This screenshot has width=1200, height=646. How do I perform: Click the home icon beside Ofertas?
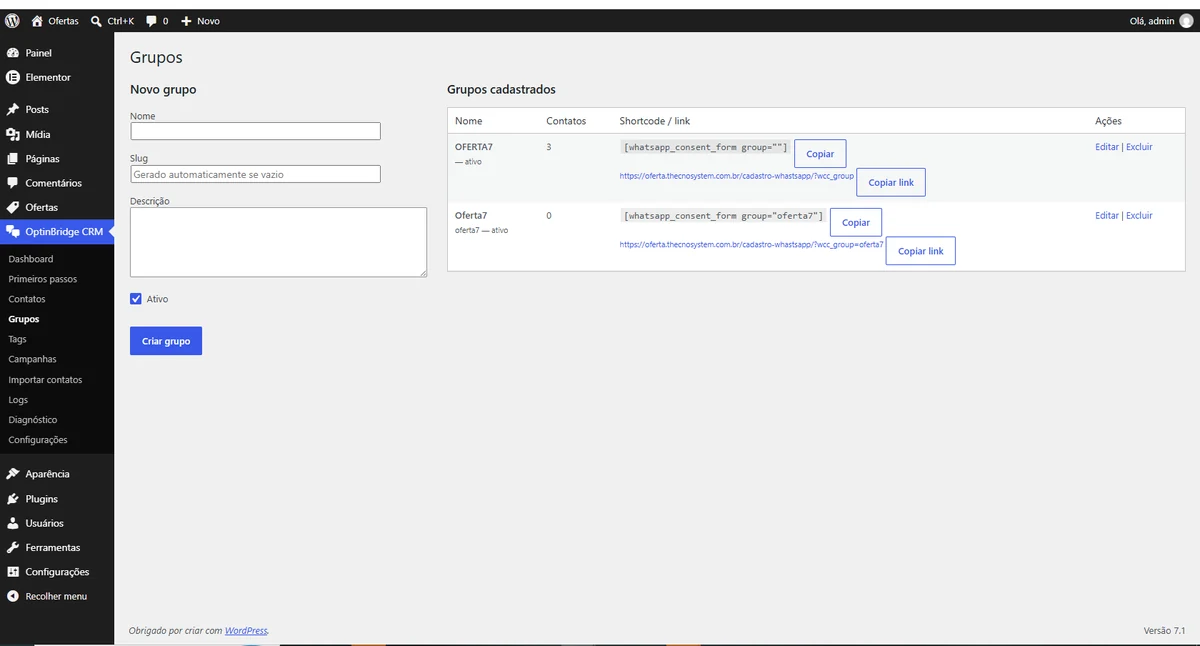37,20
